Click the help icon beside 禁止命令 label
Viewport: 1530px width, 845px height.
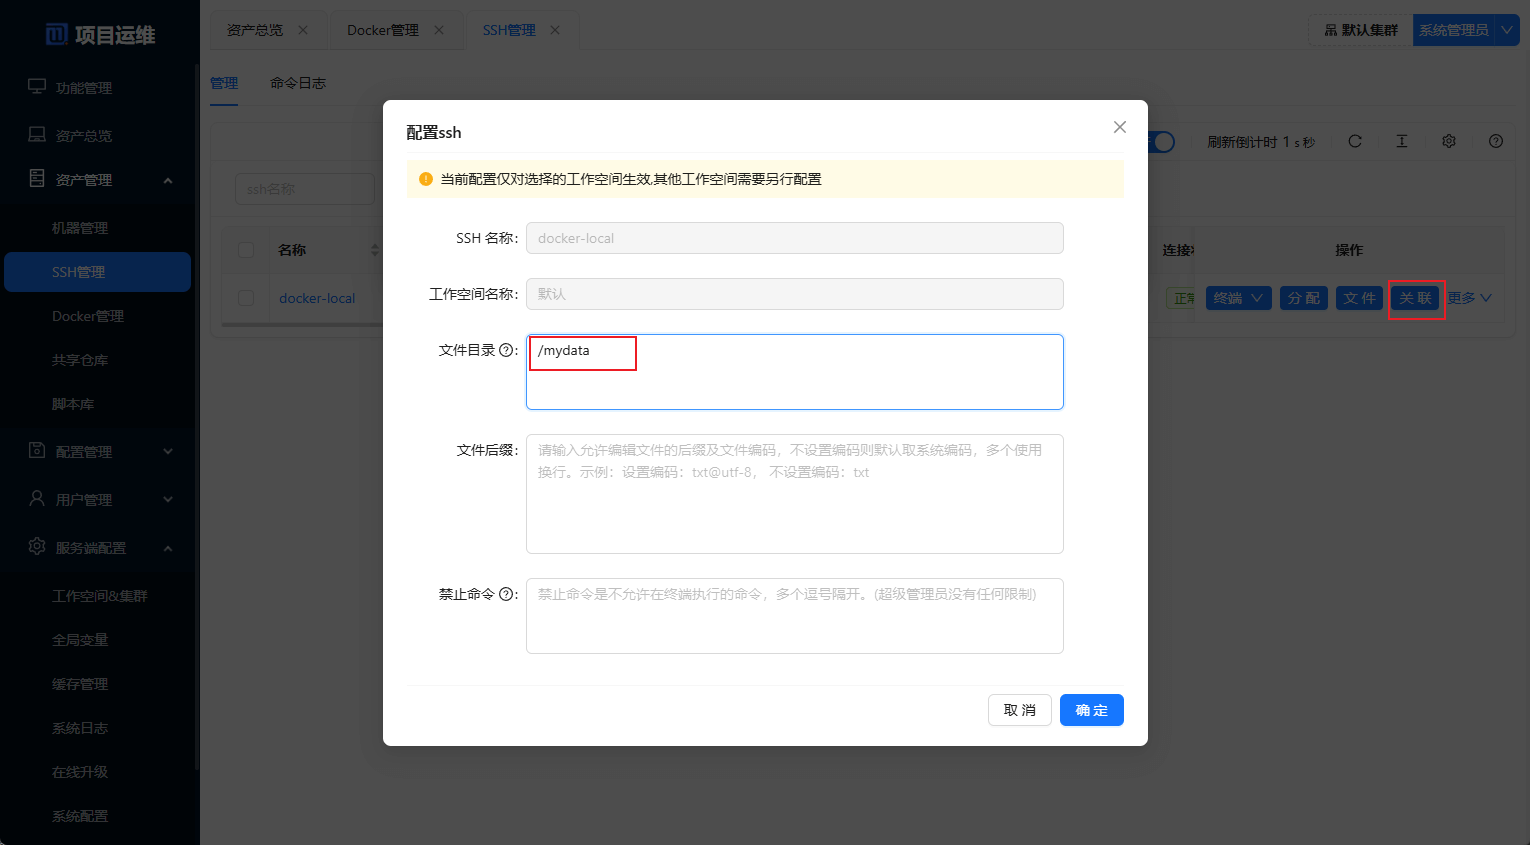coord(507,595)
